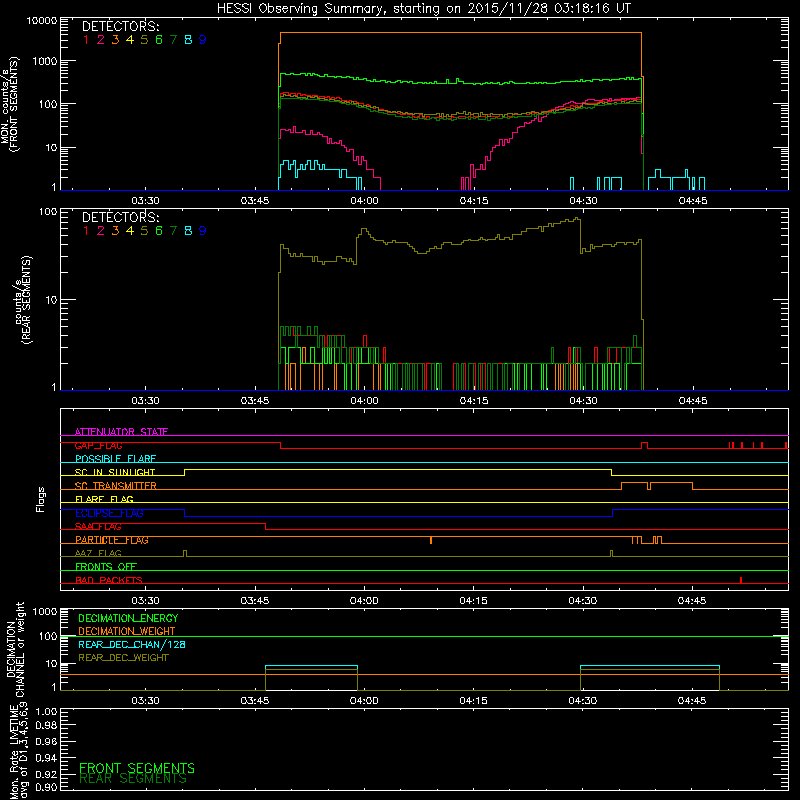The width and height of the screenshot is (800, 800).
Task: Select detector 6 legend number in front segments plot
Action: coord(159,40)
